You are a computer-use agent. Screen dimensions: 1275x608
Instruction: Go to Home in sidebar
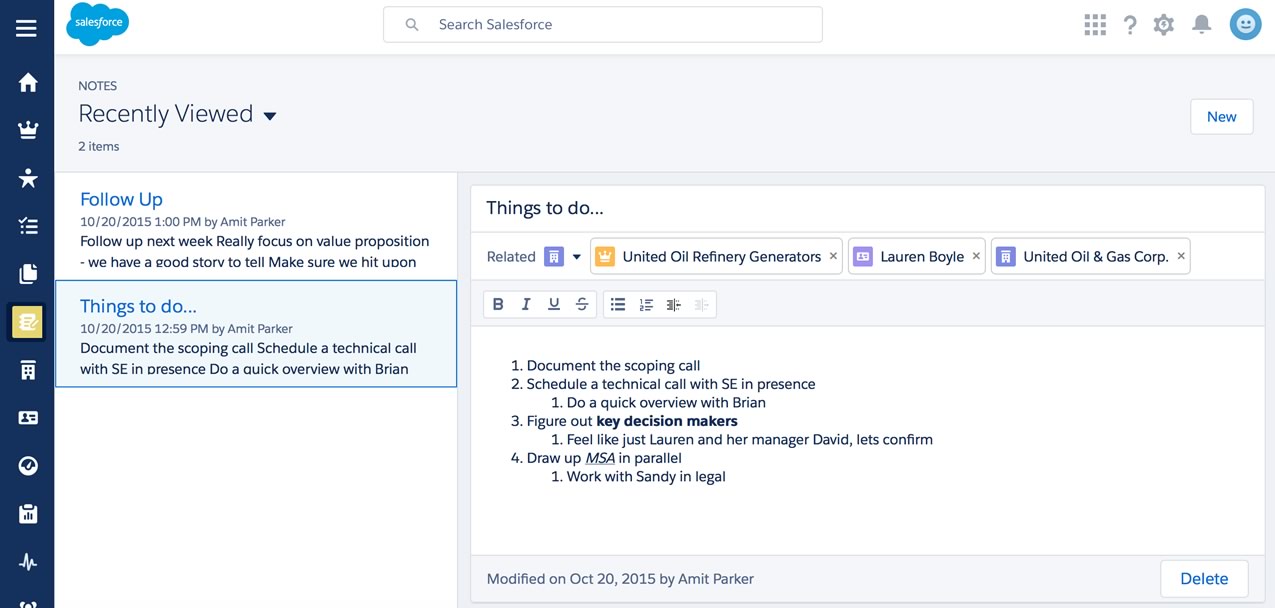[x=28, y=83]
